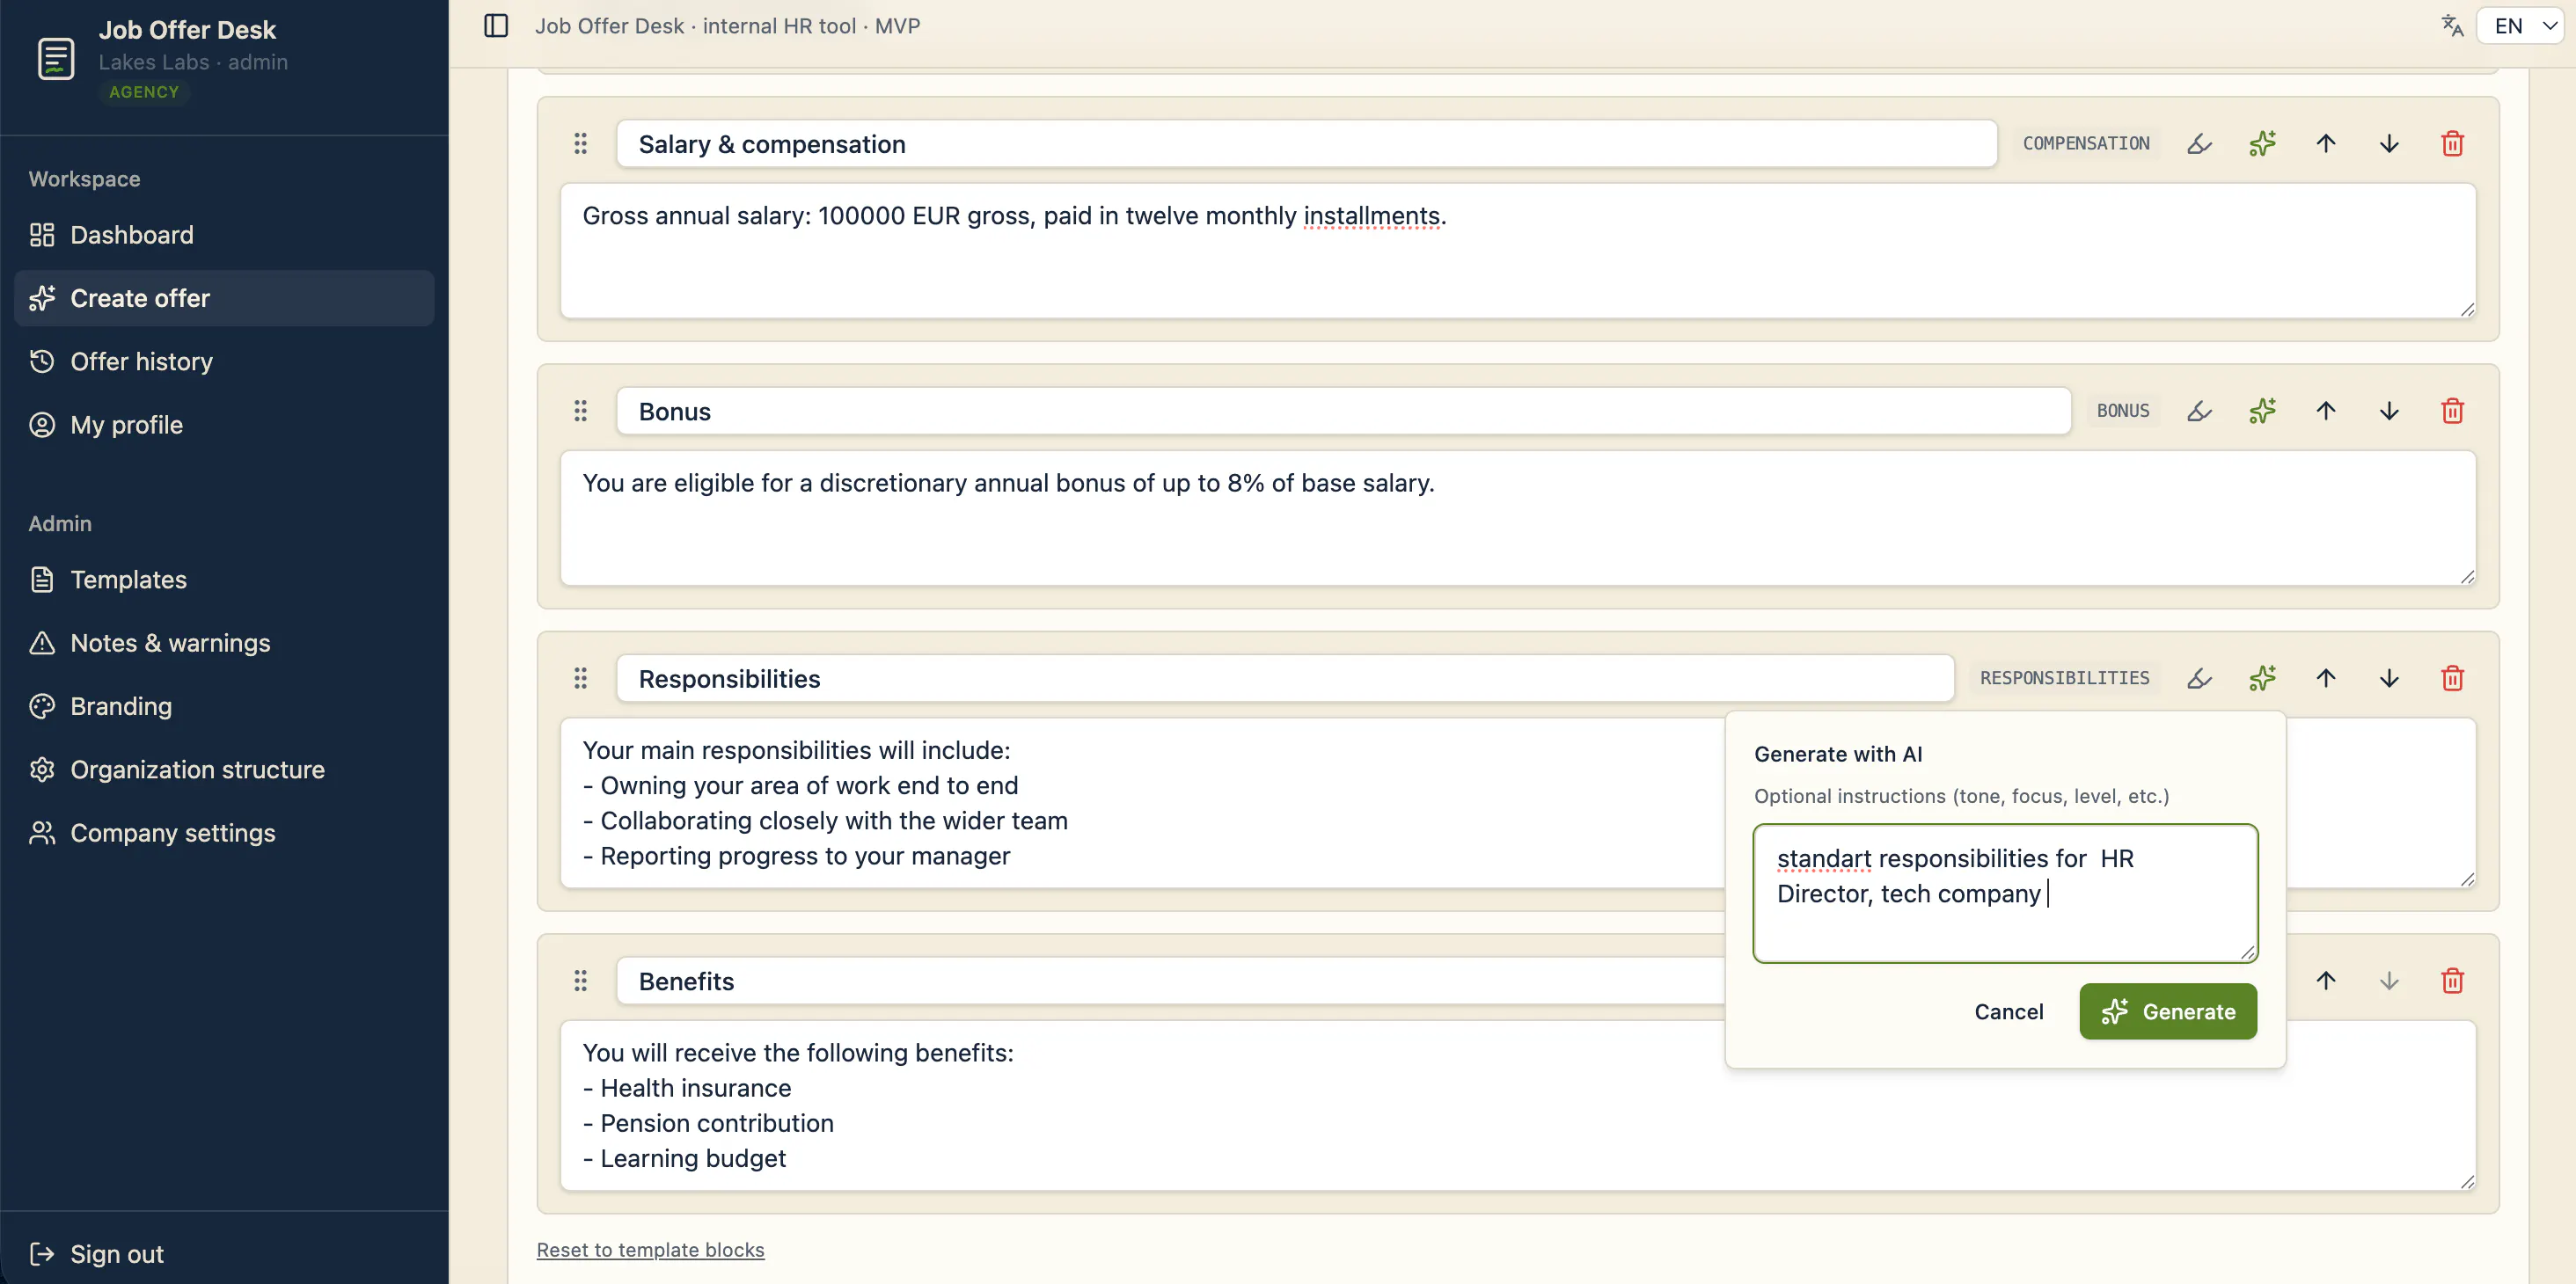Click the BONUS type tag
2576x1284 pixels.
[x=2123, y=411]
